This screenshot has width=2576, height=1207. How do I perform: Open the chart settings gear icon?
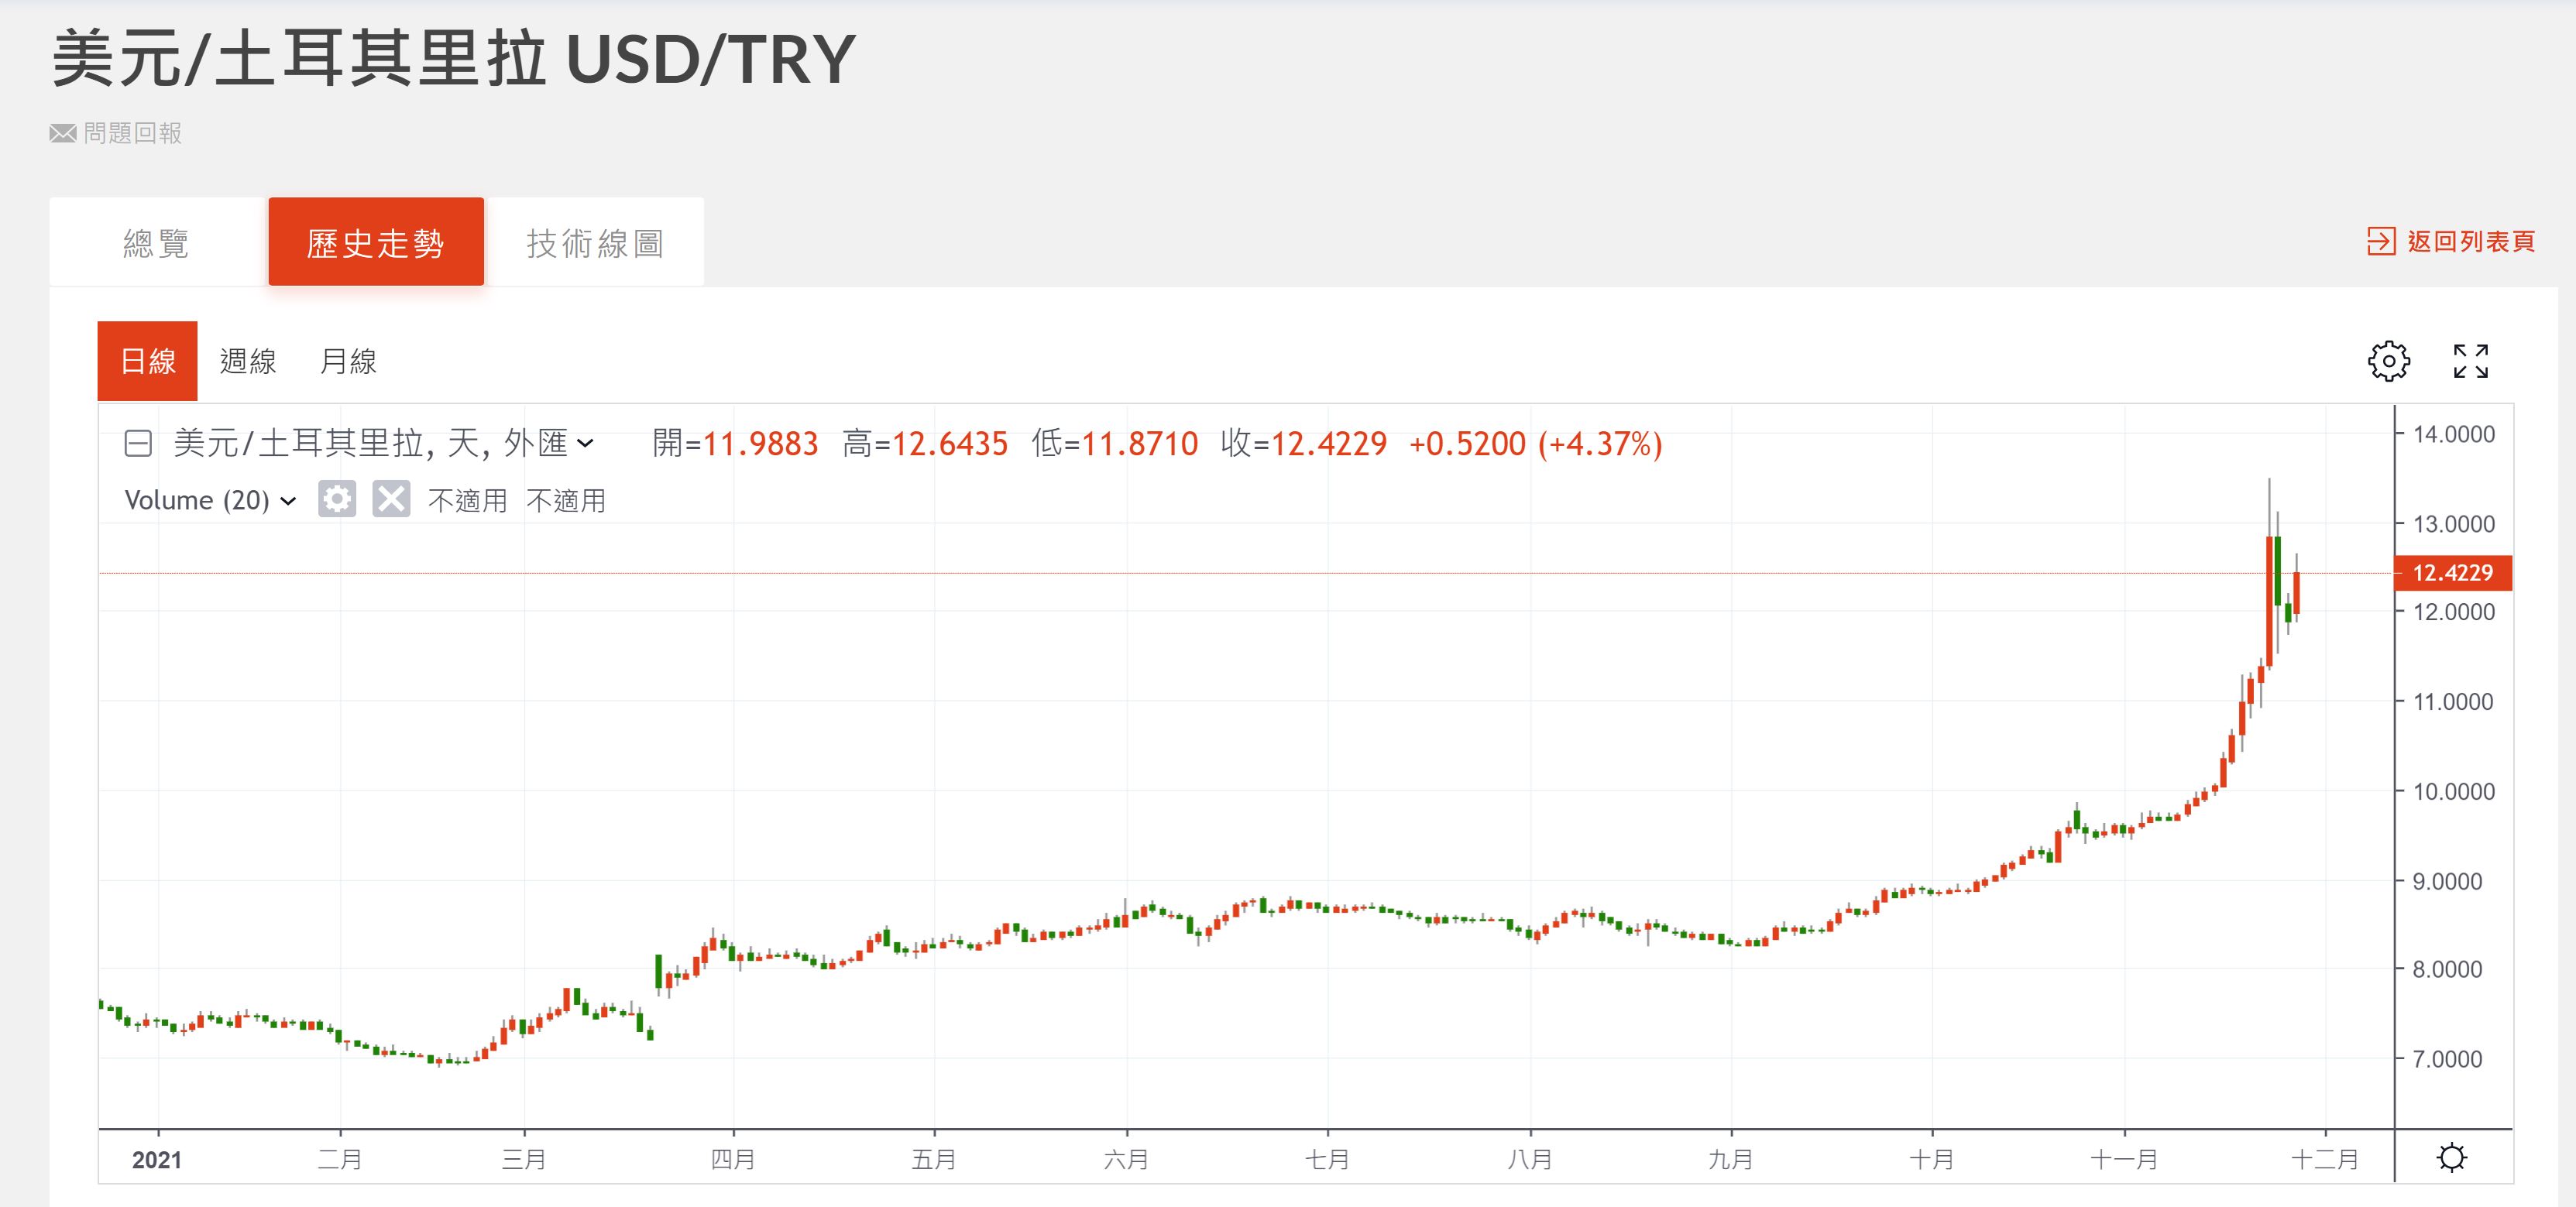[x=2388, y=361]
